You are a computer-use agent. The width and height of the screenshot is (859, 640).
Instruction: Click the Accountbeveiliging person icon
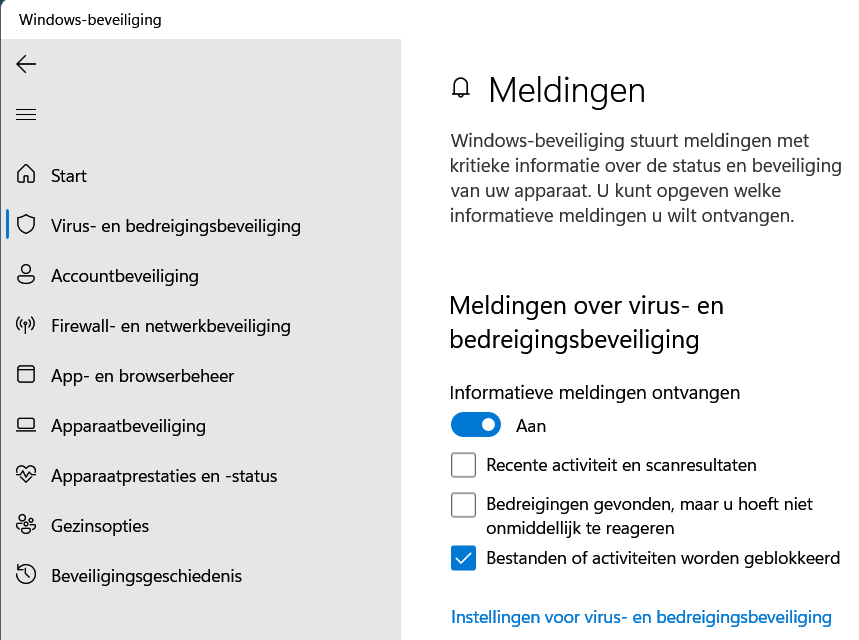click(x=27, y=275)
